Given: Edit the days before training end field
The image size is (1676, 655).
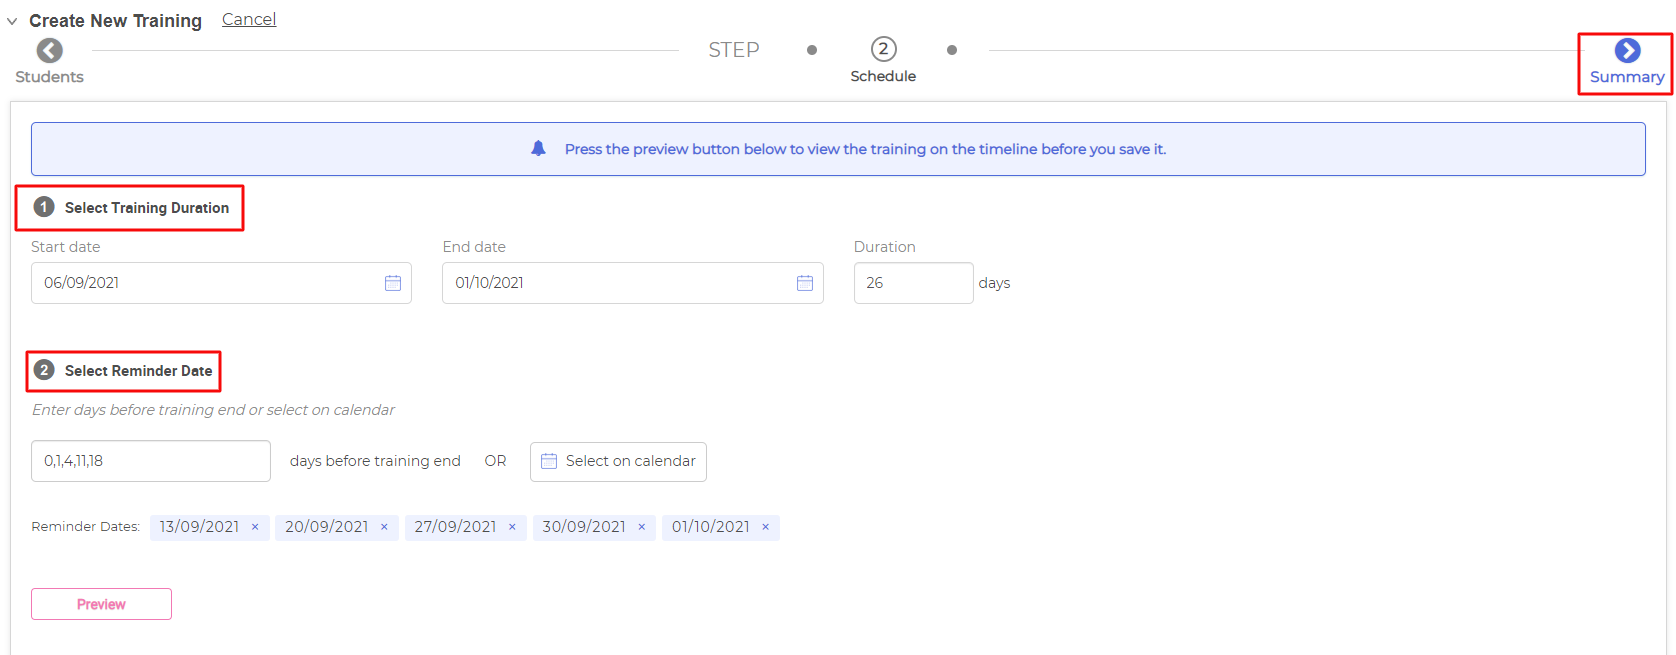Looking at the screenshot, I should 151,461.
